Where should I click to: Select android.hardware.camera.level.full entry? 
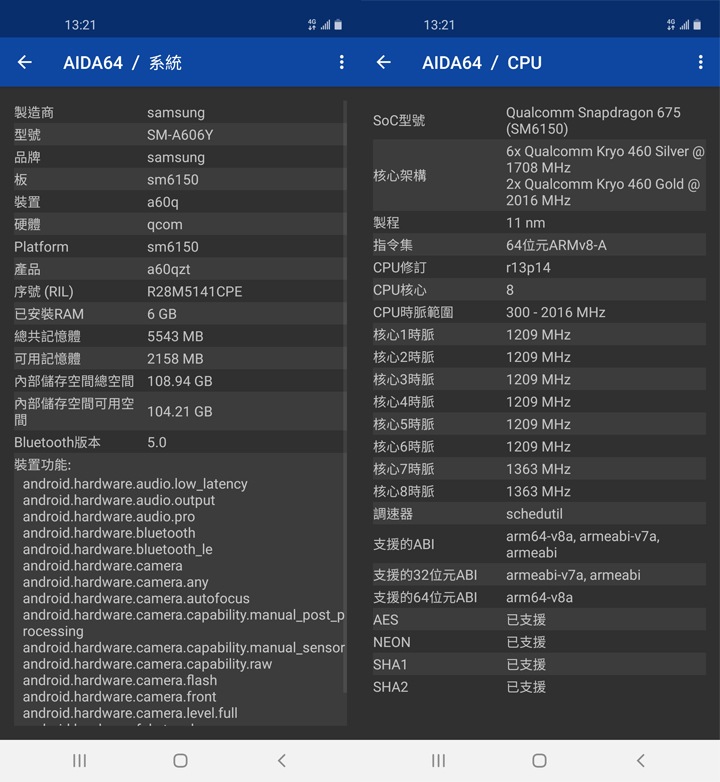tap(130, 713)
